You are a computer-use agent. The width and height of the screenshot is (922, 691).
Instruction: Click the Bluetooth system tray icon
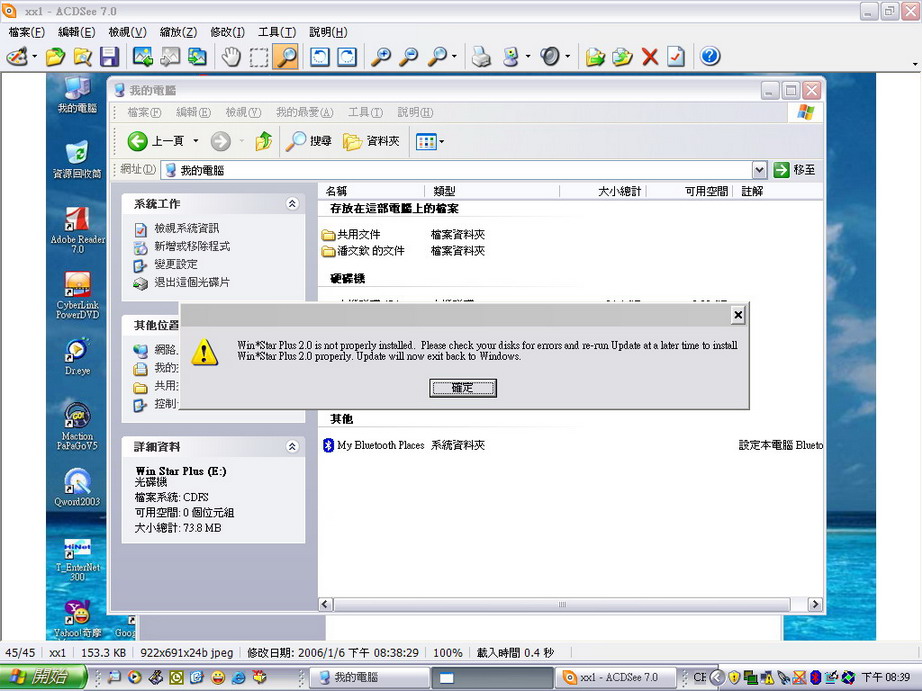[815, 677]
